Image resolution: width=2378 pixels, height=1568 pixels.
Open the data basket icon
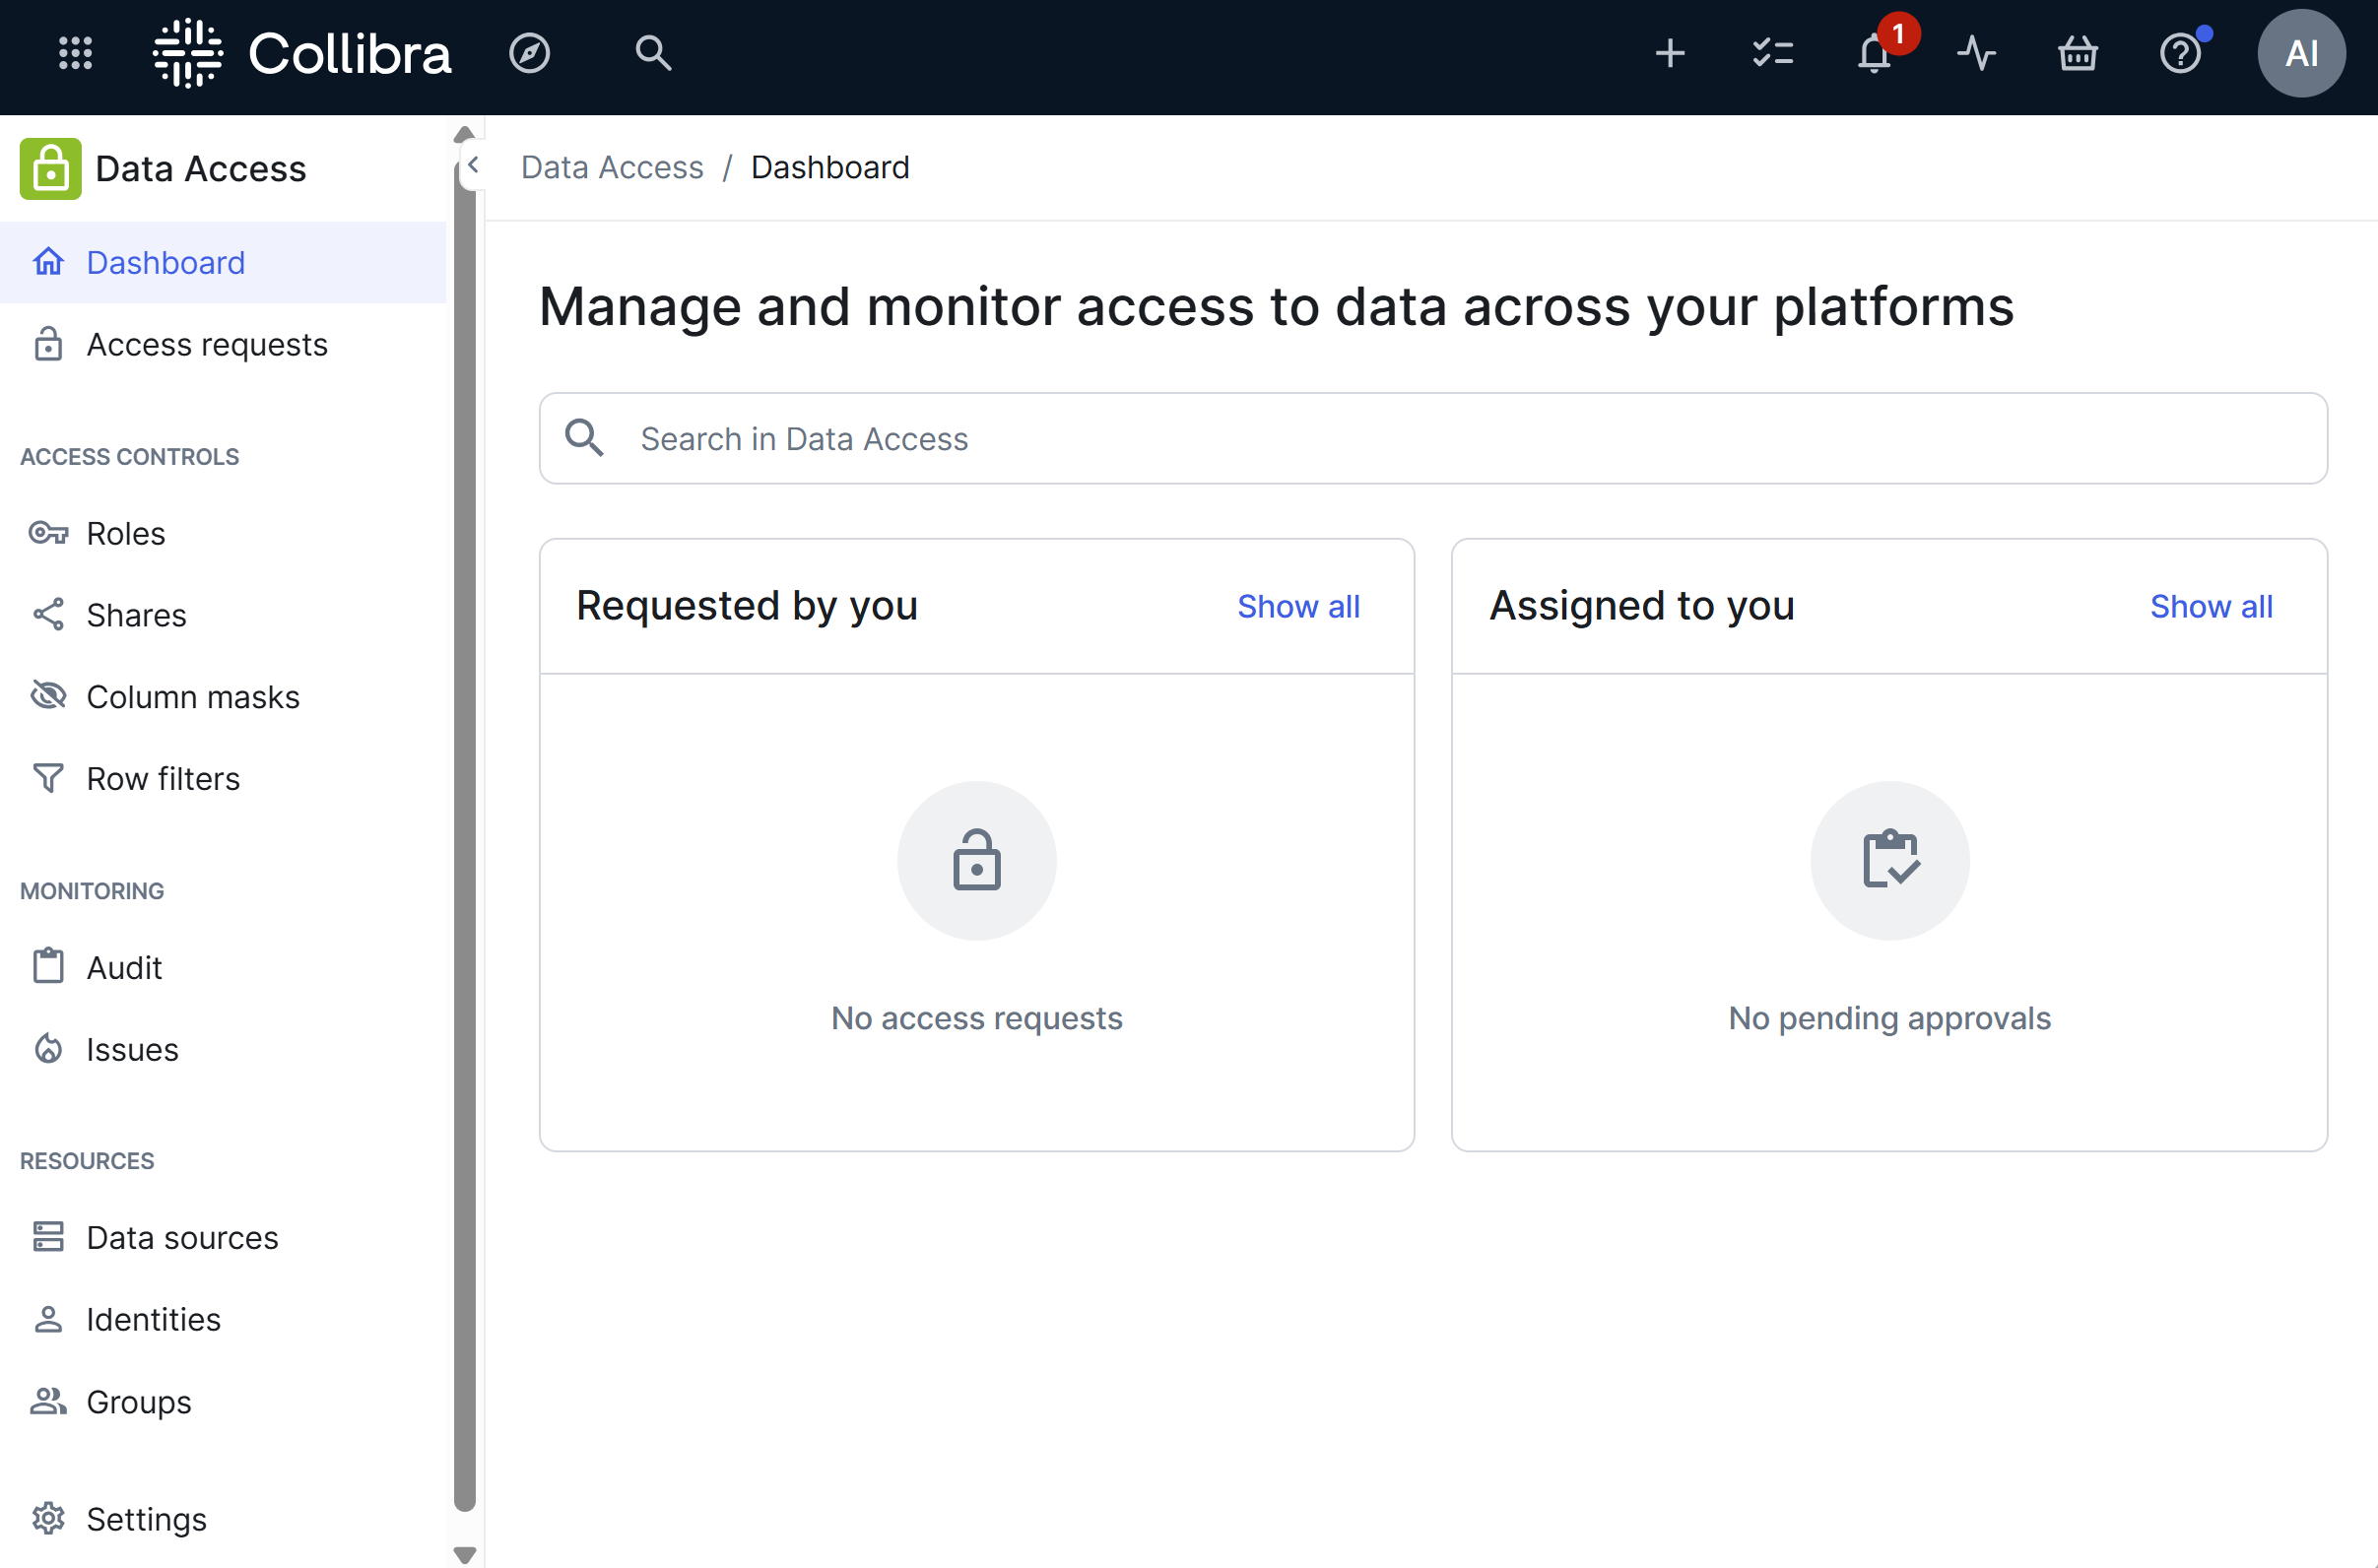pyautogui.click(x=2078, y=53)
